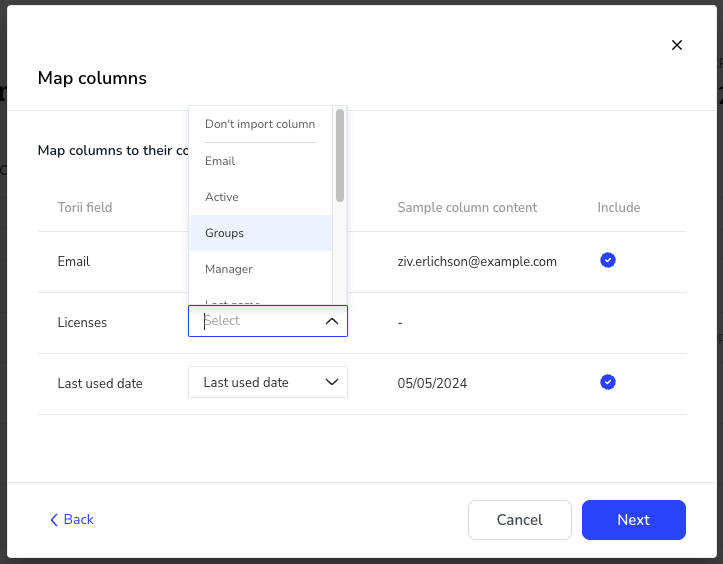Toggle Include checkbox for Email row
The image size is (723, 564).
607,260
